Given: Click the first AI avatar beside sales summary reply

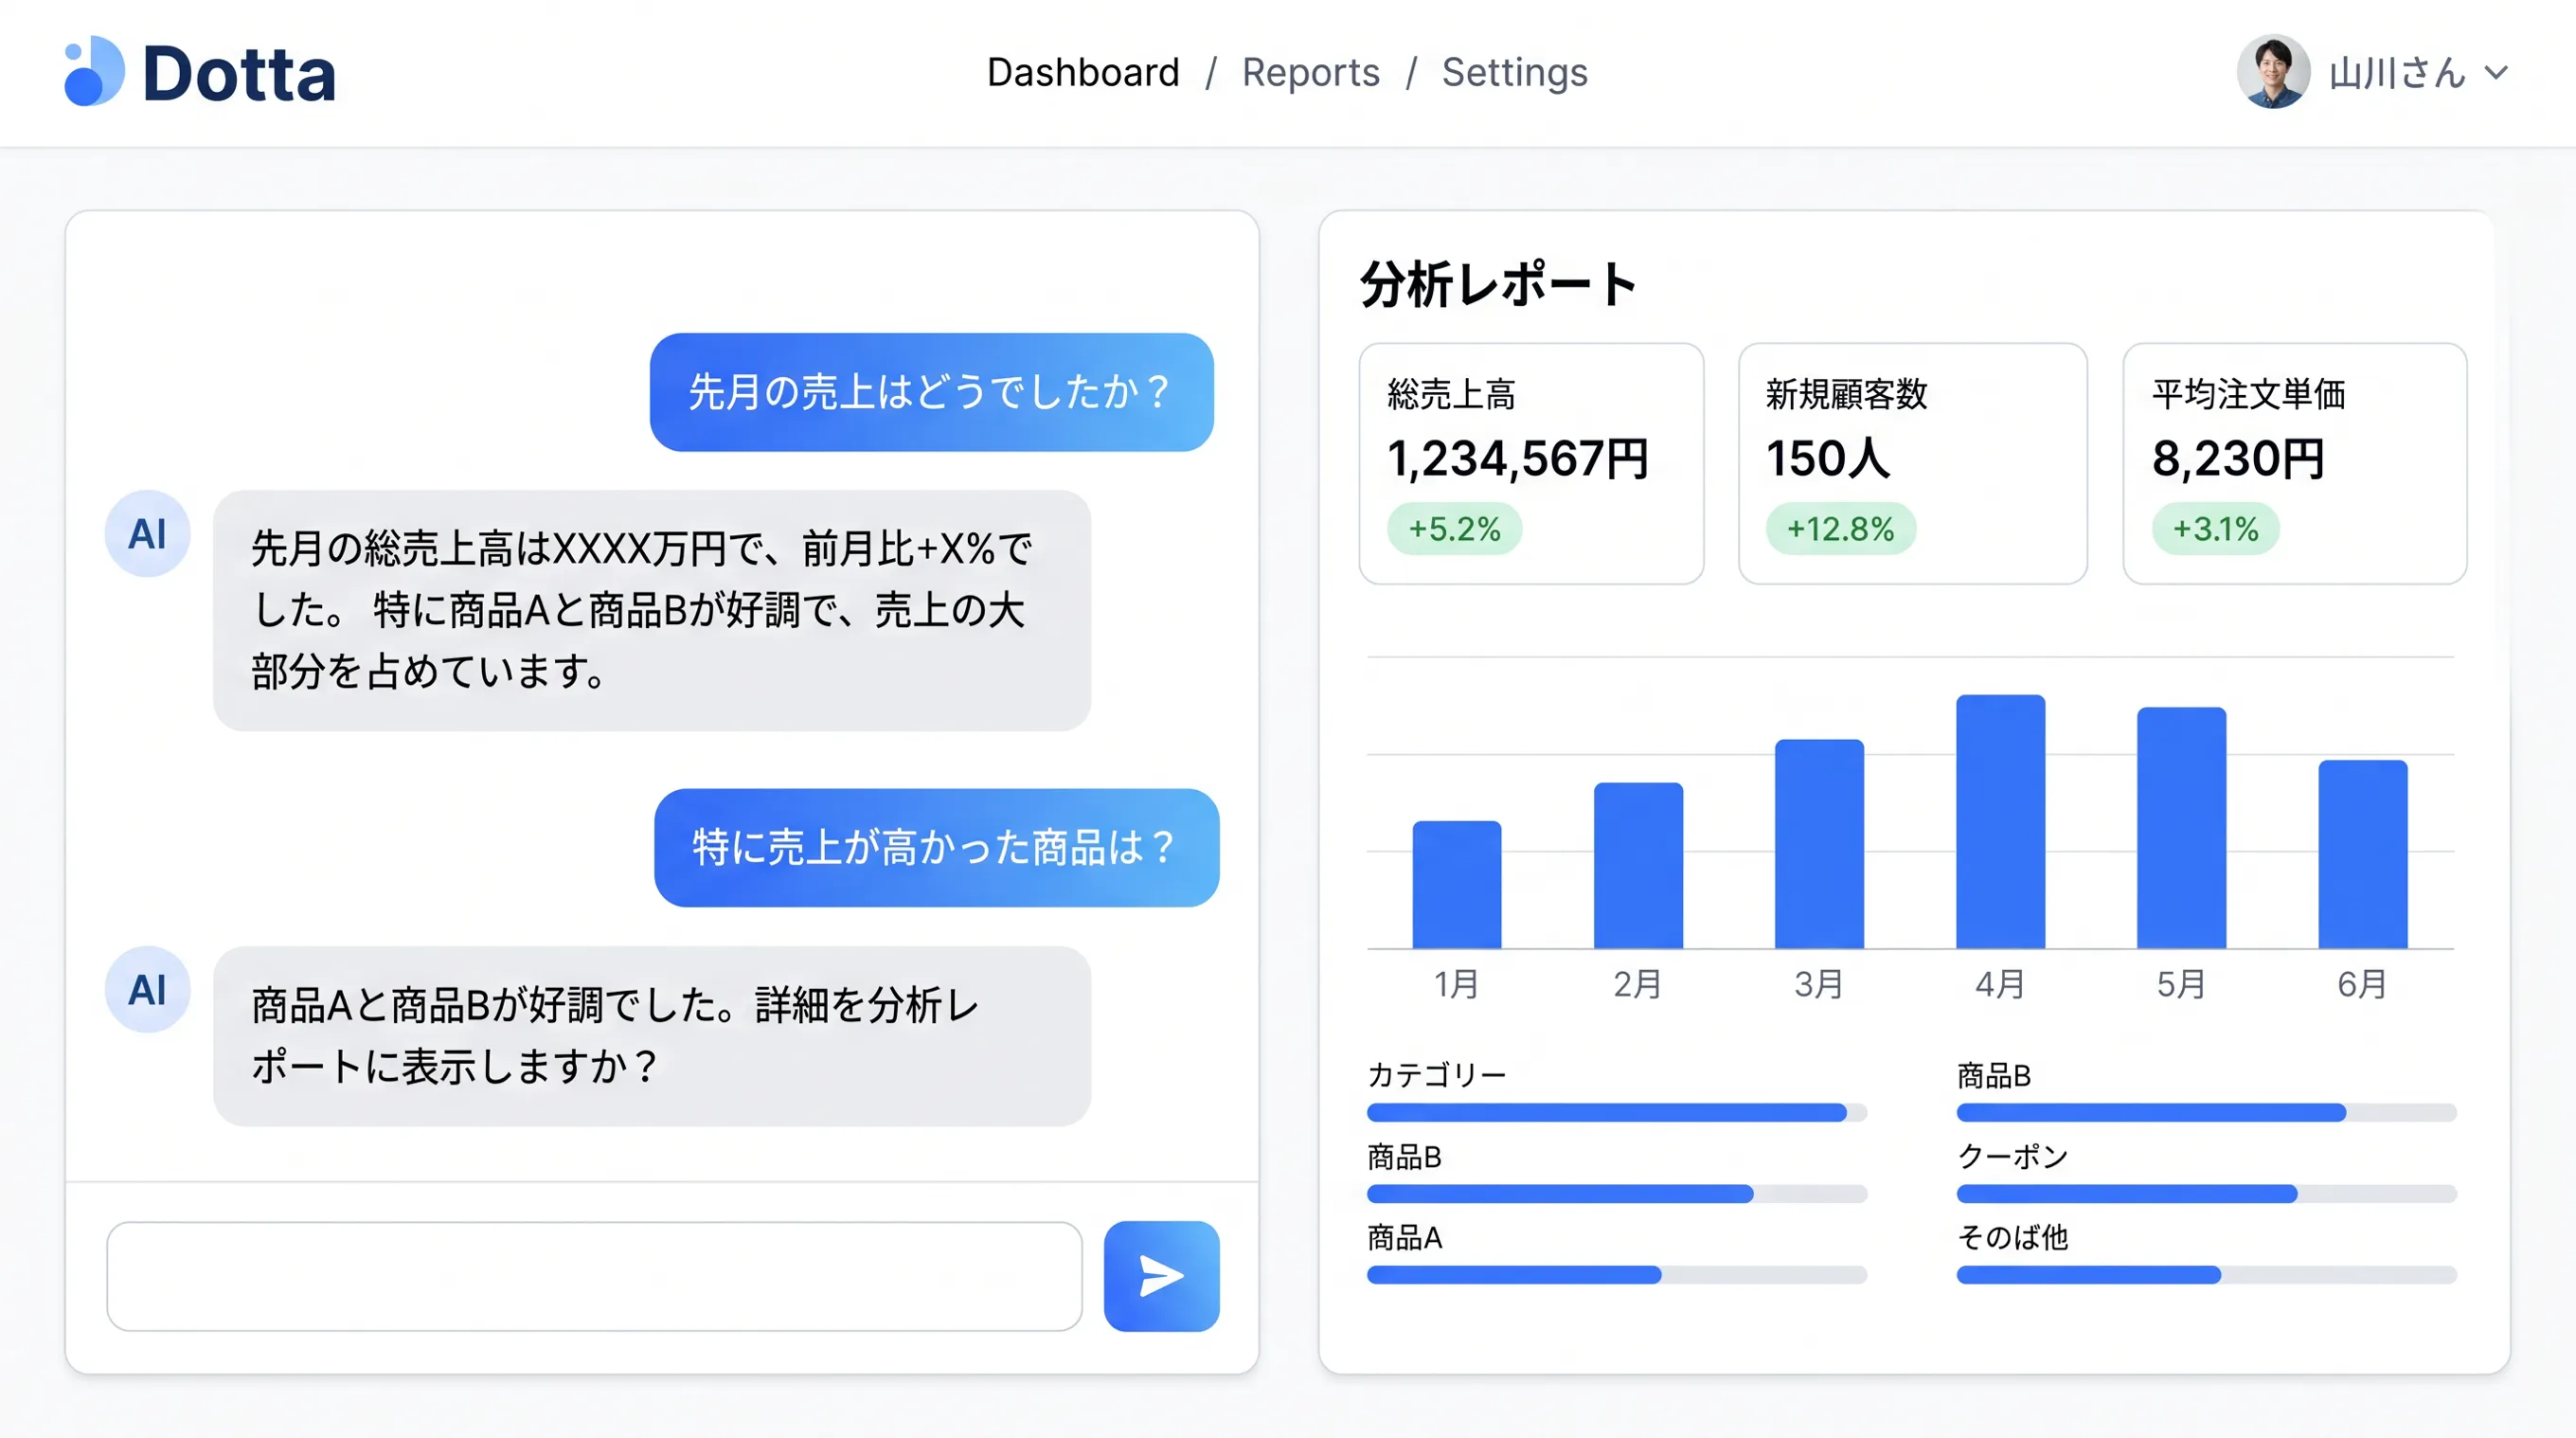Looking at the screenshot, I should pyautogui.click(x=147, y=533).
